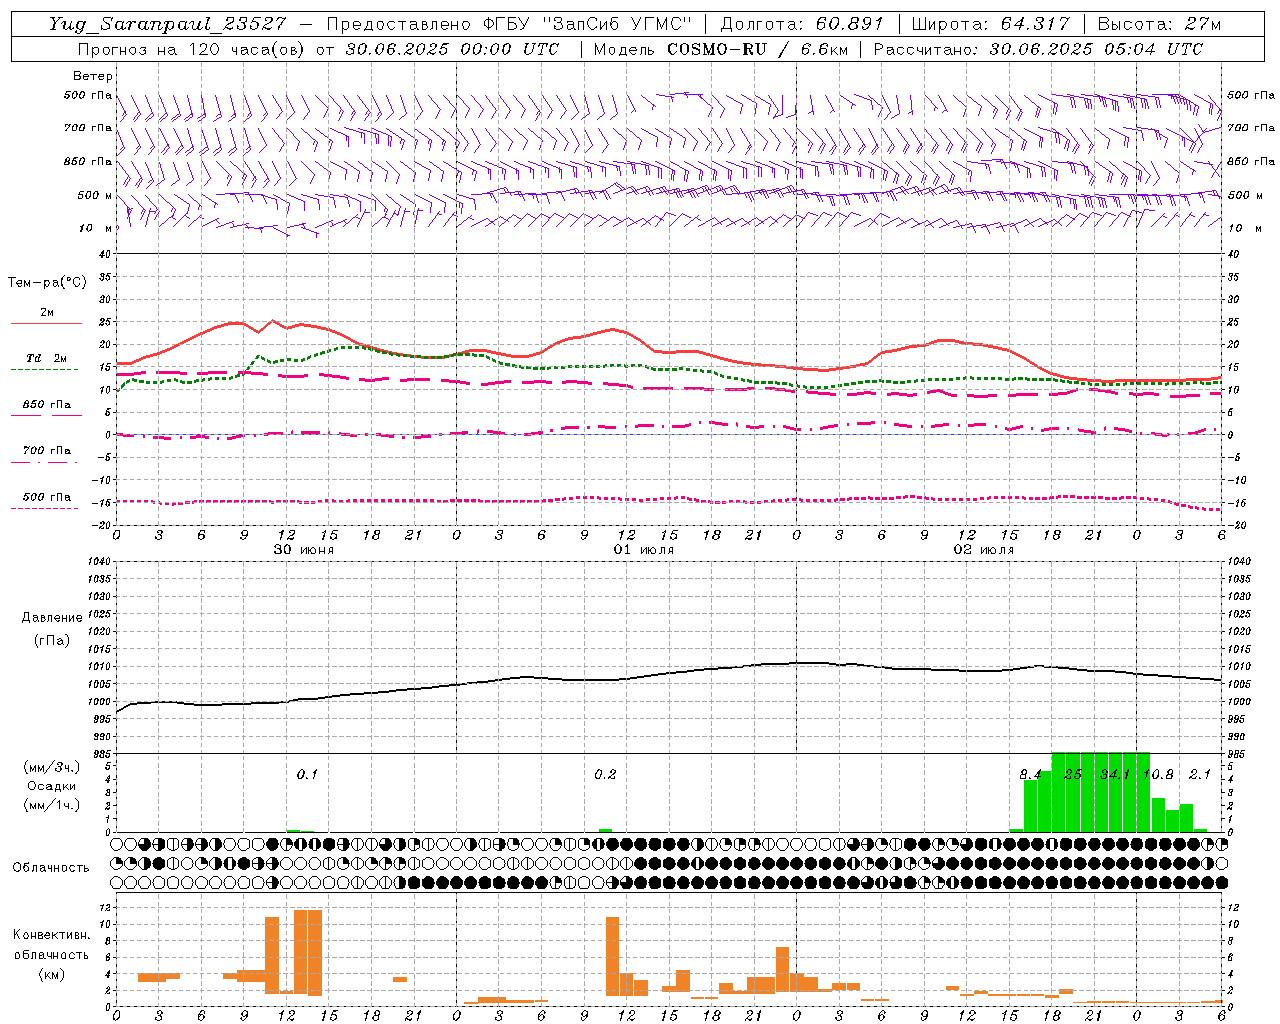Select the date label 02 июля
This screenshot has width=1280, height=1024.
(983, 550)
